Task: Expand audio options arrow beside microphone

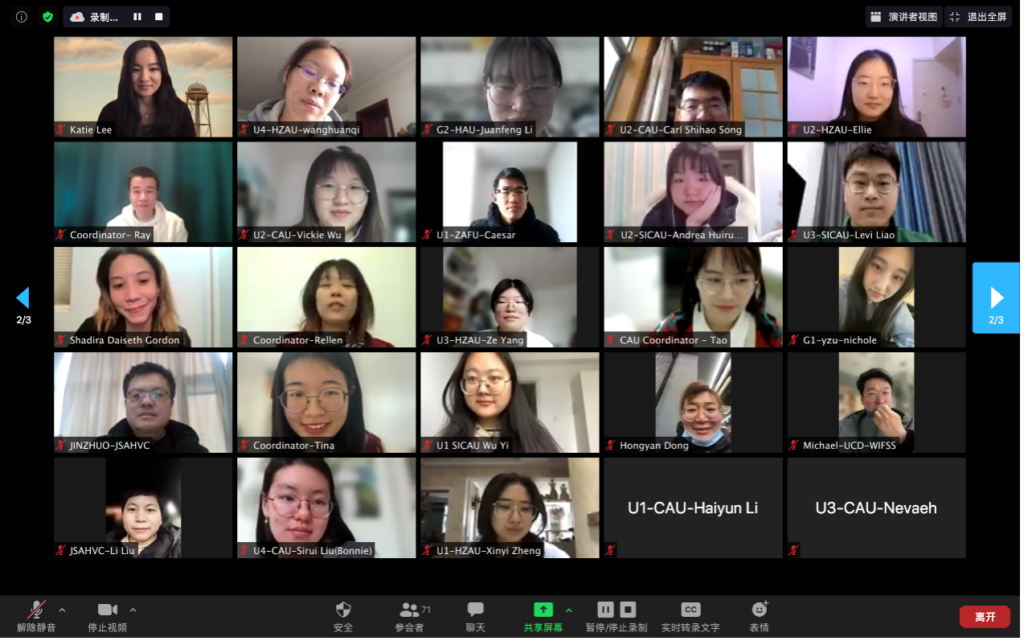Action: click(x=62, y=610)
